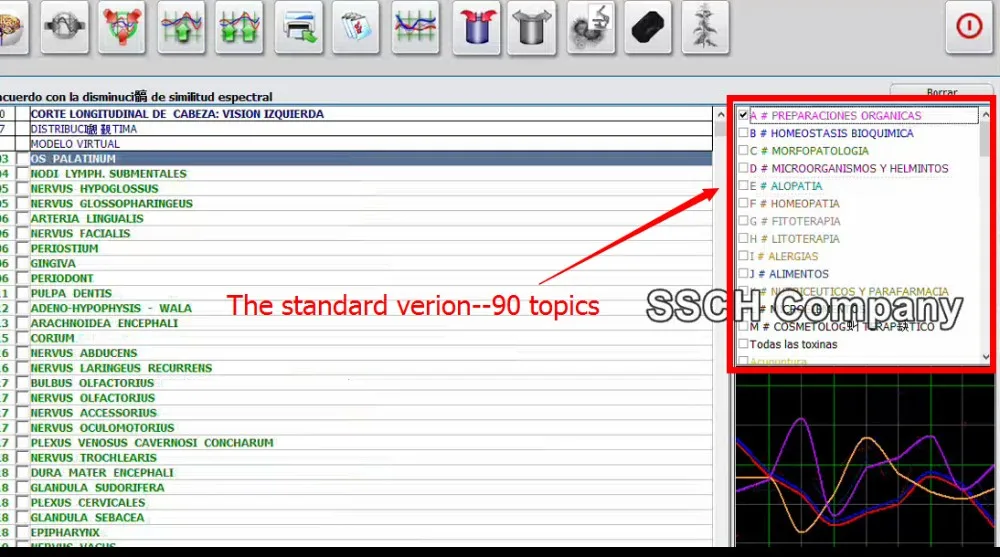Tick checkbox next to ARTERIA LINGUALIS
Image resolution: width=1000 pixels, height=557 pixels.
coord(22,219)
